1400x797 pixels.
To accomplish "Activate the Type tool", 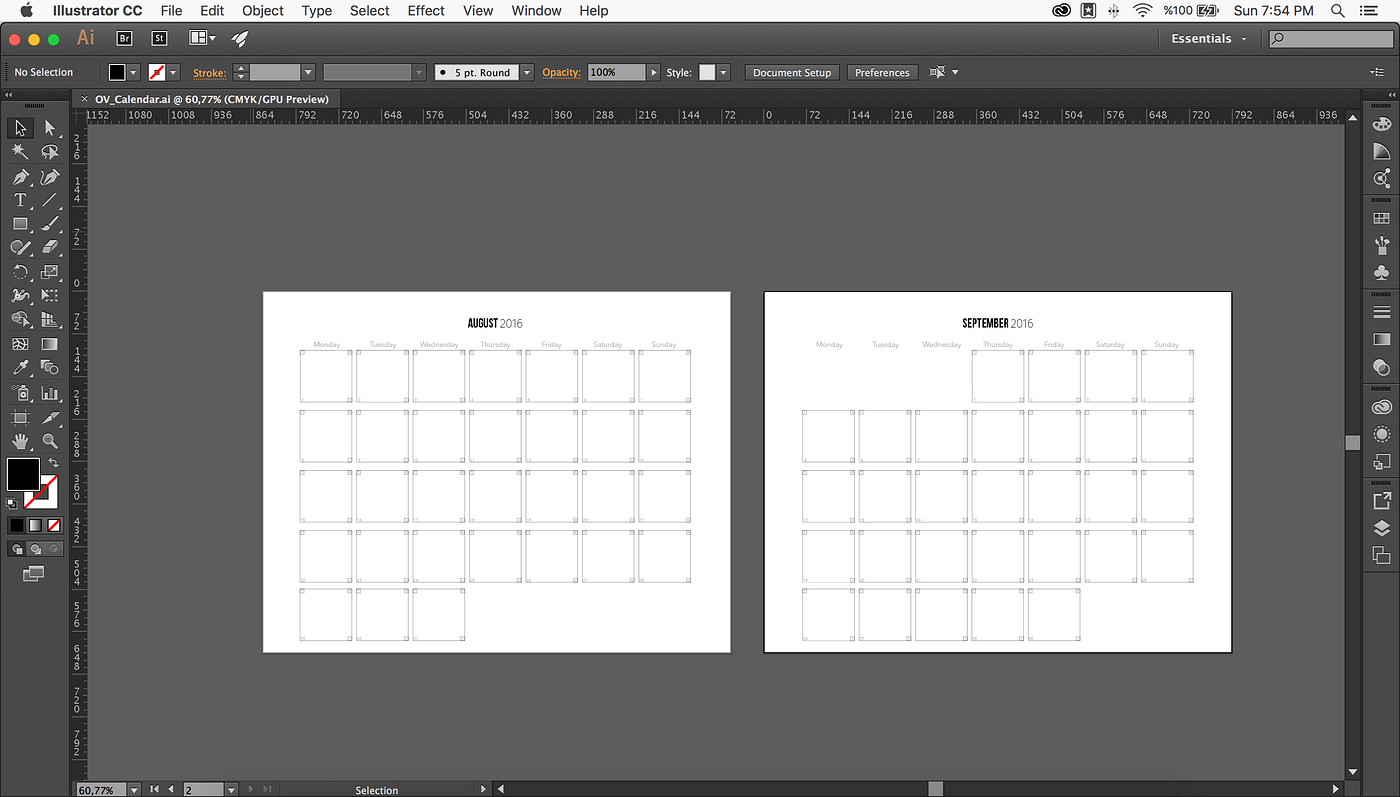I will [x=20, y=200].
